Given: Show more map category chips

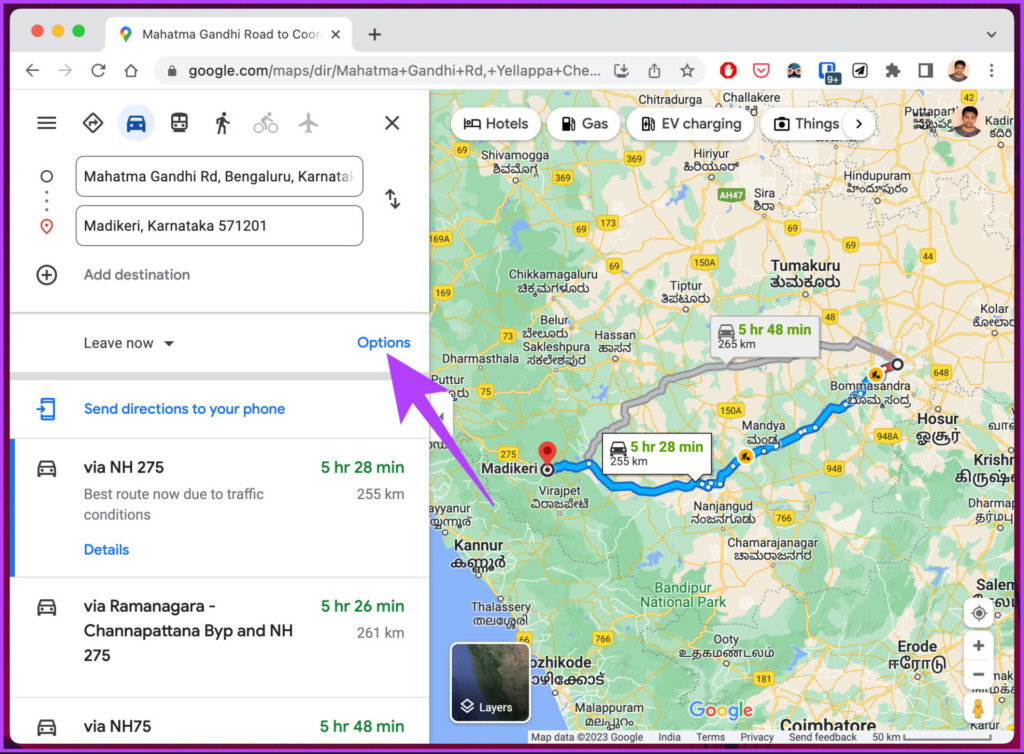Looking at the screenshot, I should point(859,123).
